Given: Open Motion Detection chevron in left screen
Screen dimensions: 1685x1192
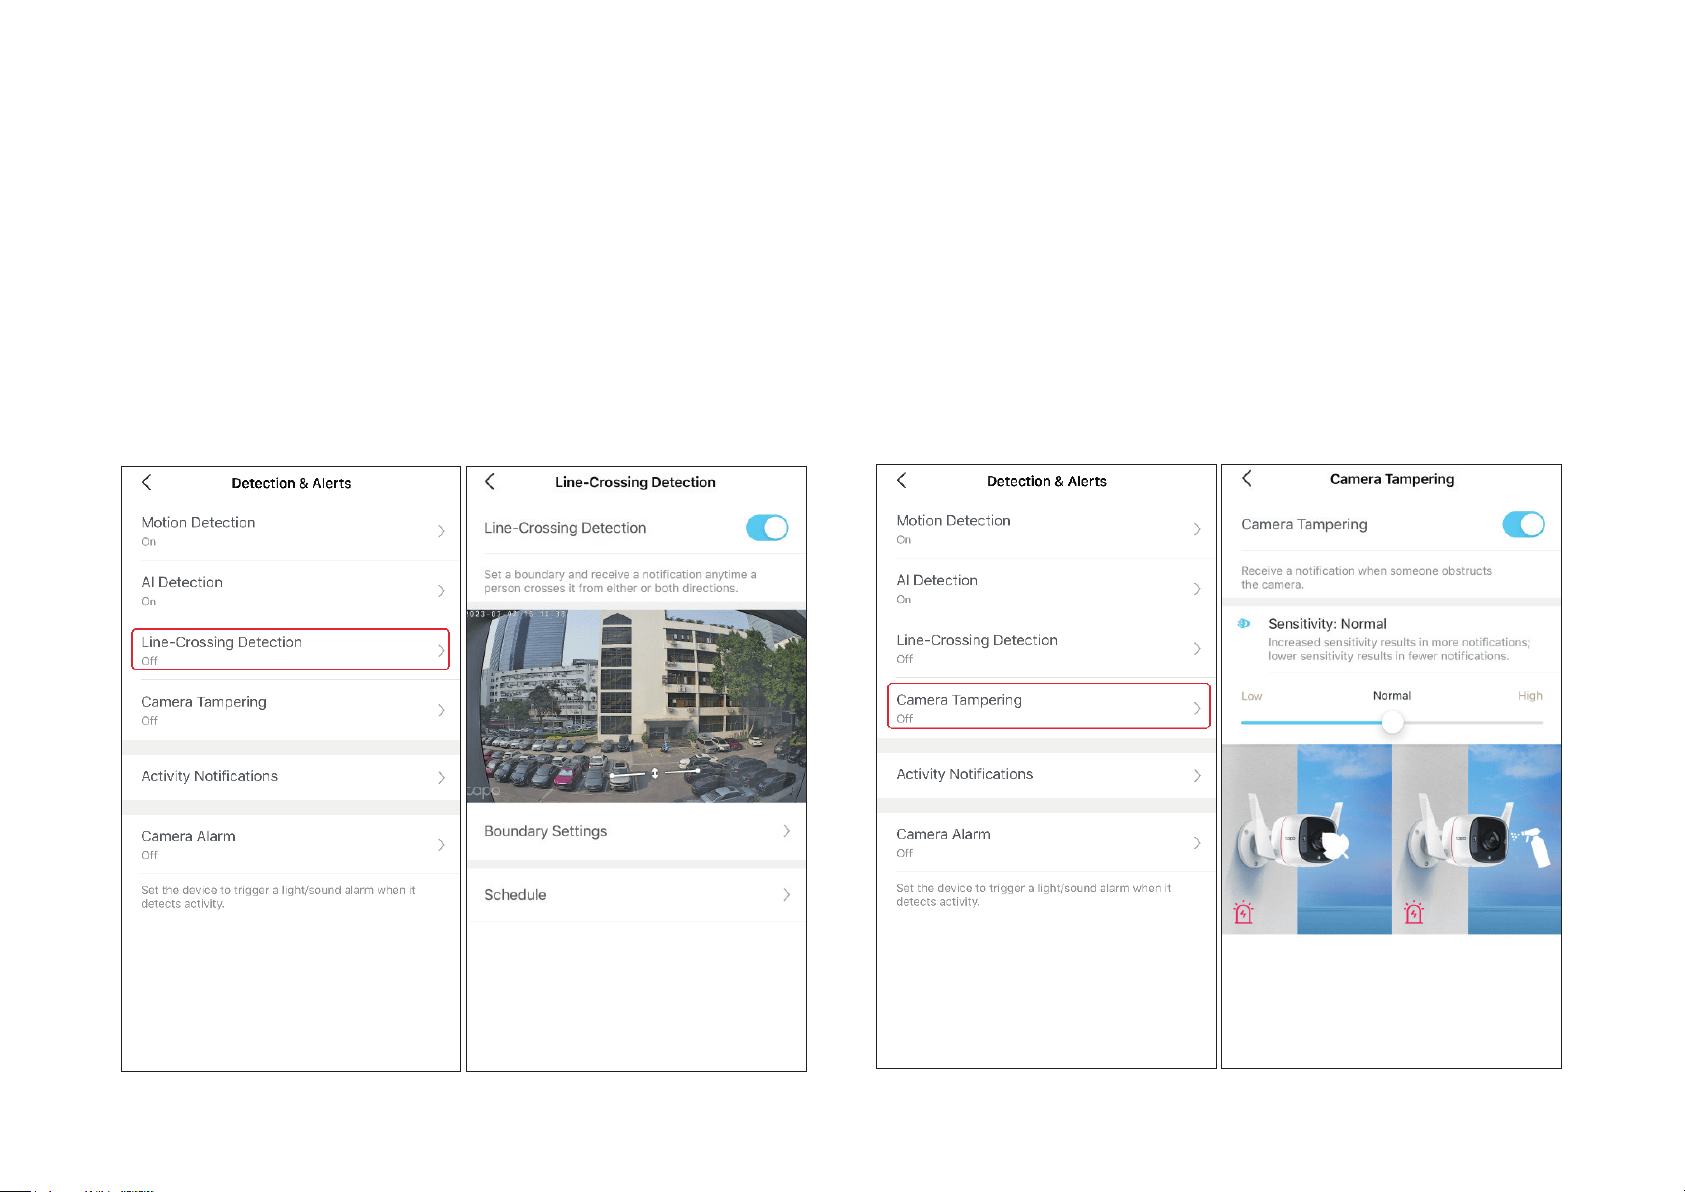Looking at the screenshot, I should coord(441,531).
